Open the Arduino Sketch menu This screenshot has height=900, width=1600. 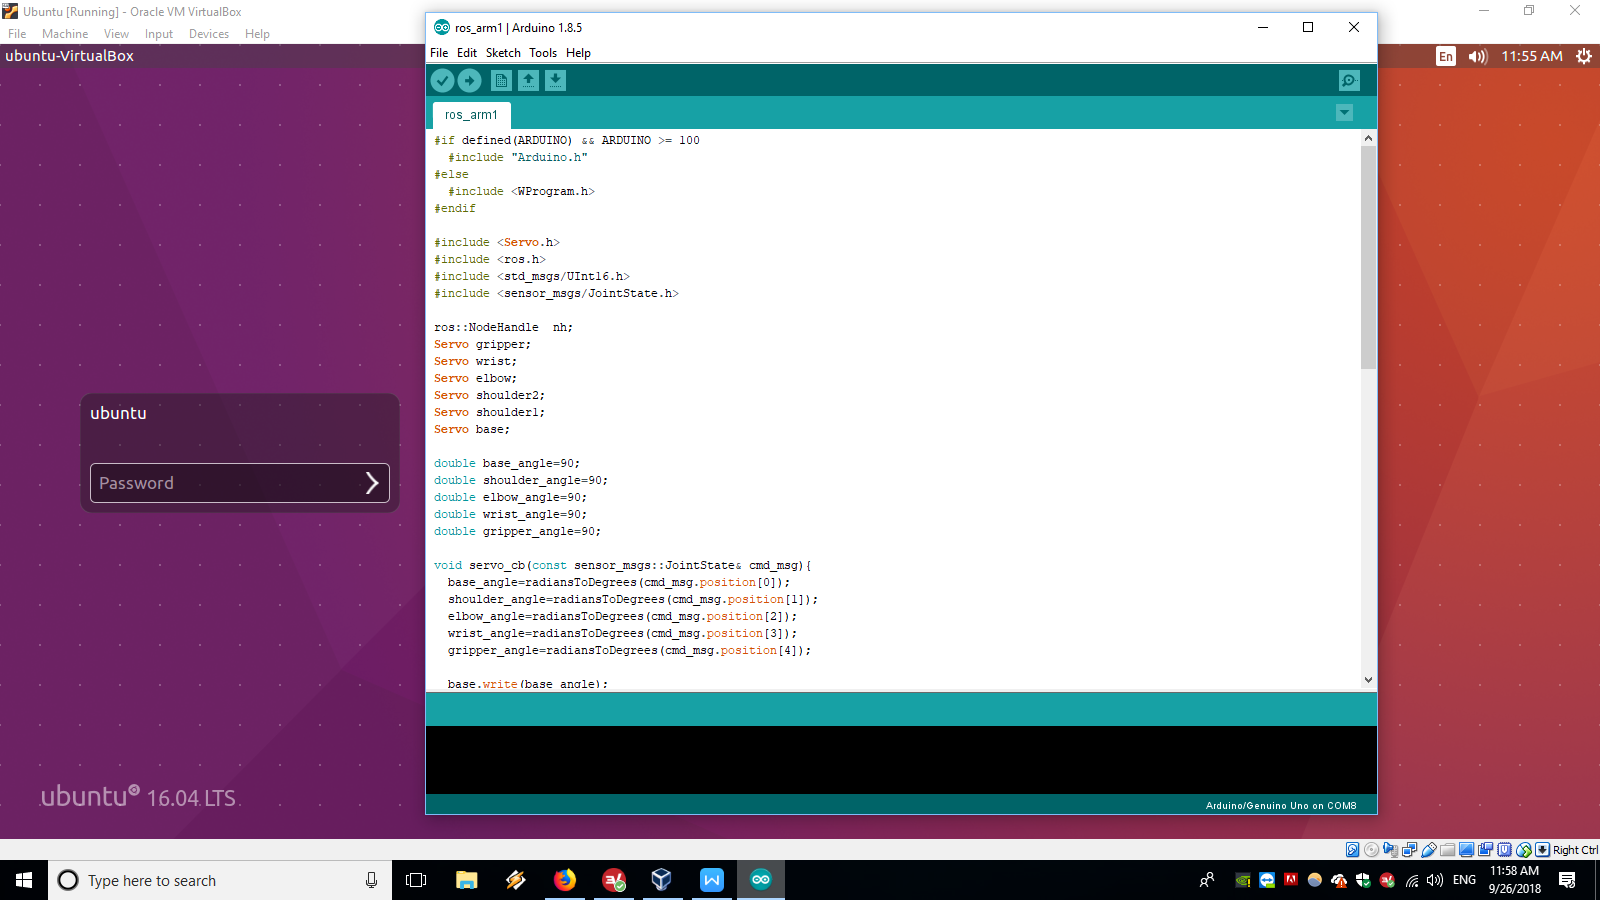503,53
